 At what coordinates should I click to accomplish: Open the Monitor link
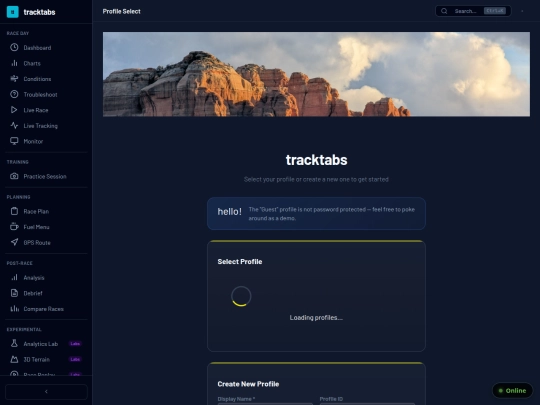tap(46, 141)
